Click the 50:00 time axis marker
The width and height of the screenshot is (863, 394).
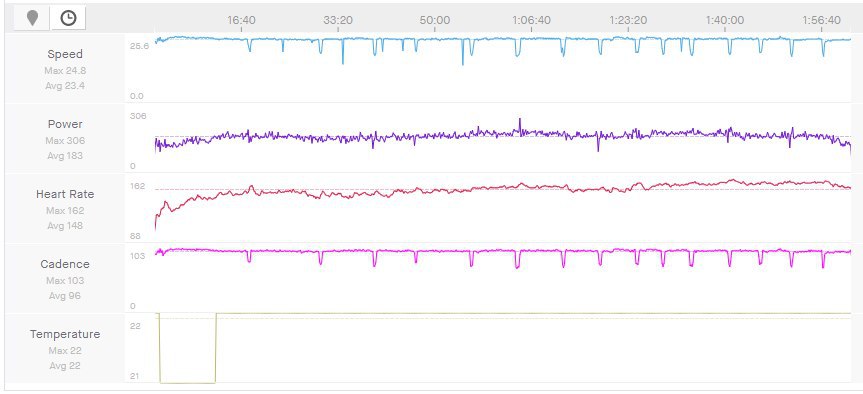(x=435, y=20)
